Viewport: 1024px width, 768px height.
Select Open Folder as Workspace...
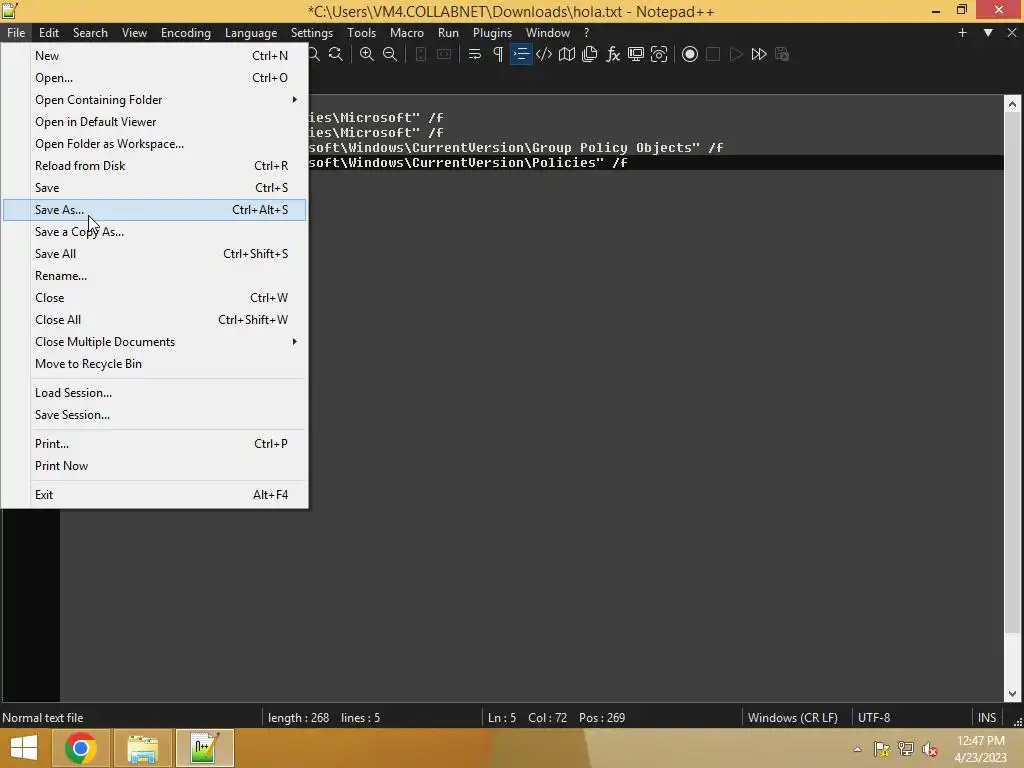[155, 144]
